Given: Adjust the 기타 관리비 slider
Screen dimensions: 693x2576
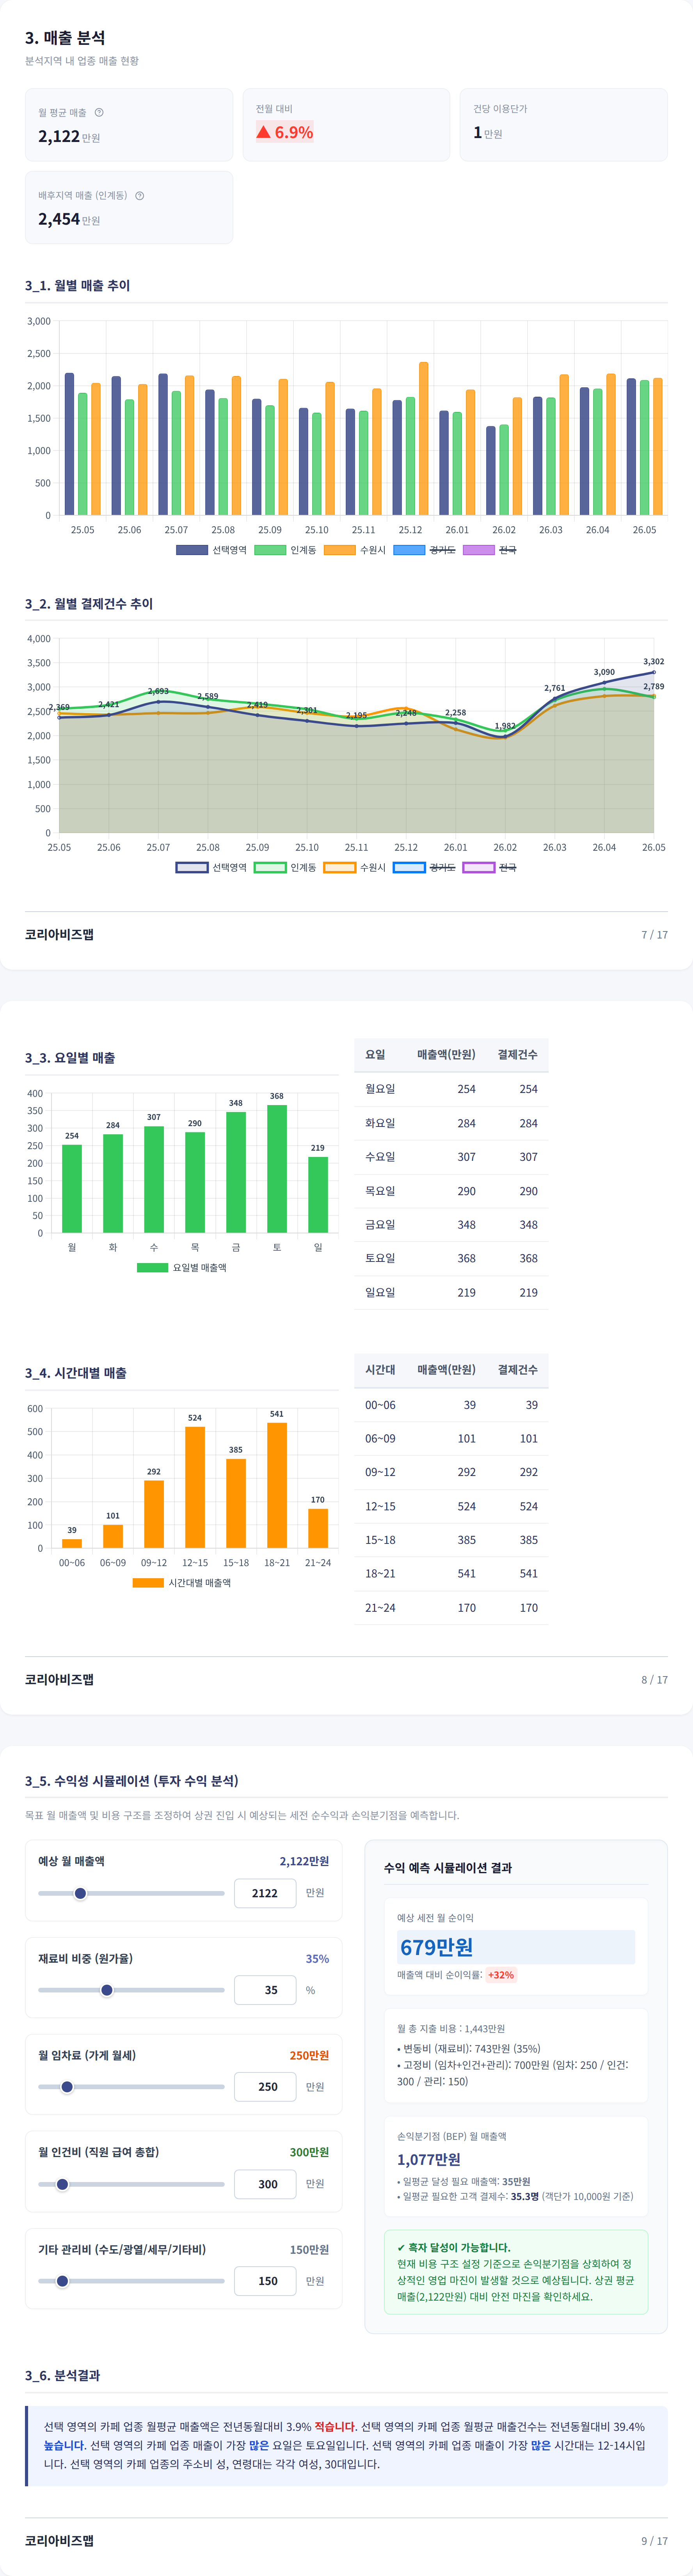Looking at the screenshot, I should [131, 2281].
